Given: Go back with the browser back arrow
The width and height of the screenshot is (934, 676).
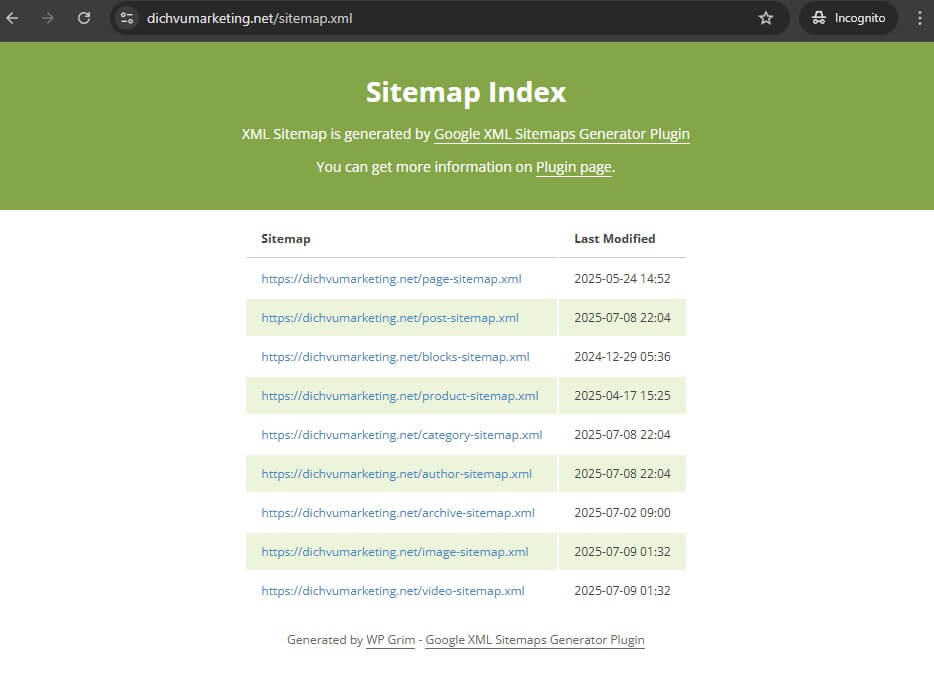Looking at the screenshot, I should click(x=13, y=18).
